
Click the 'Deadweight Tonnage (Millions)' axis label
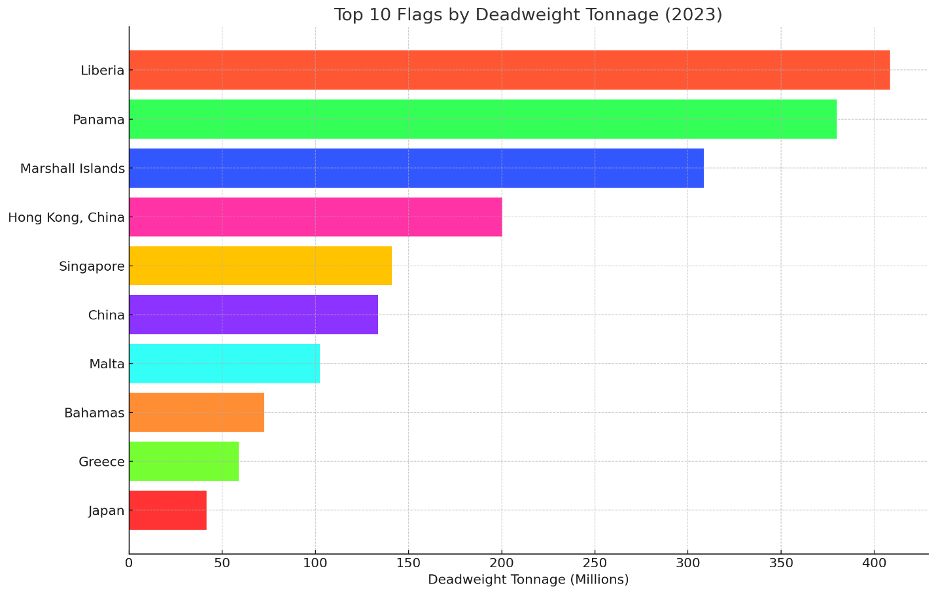click(528, 580)
